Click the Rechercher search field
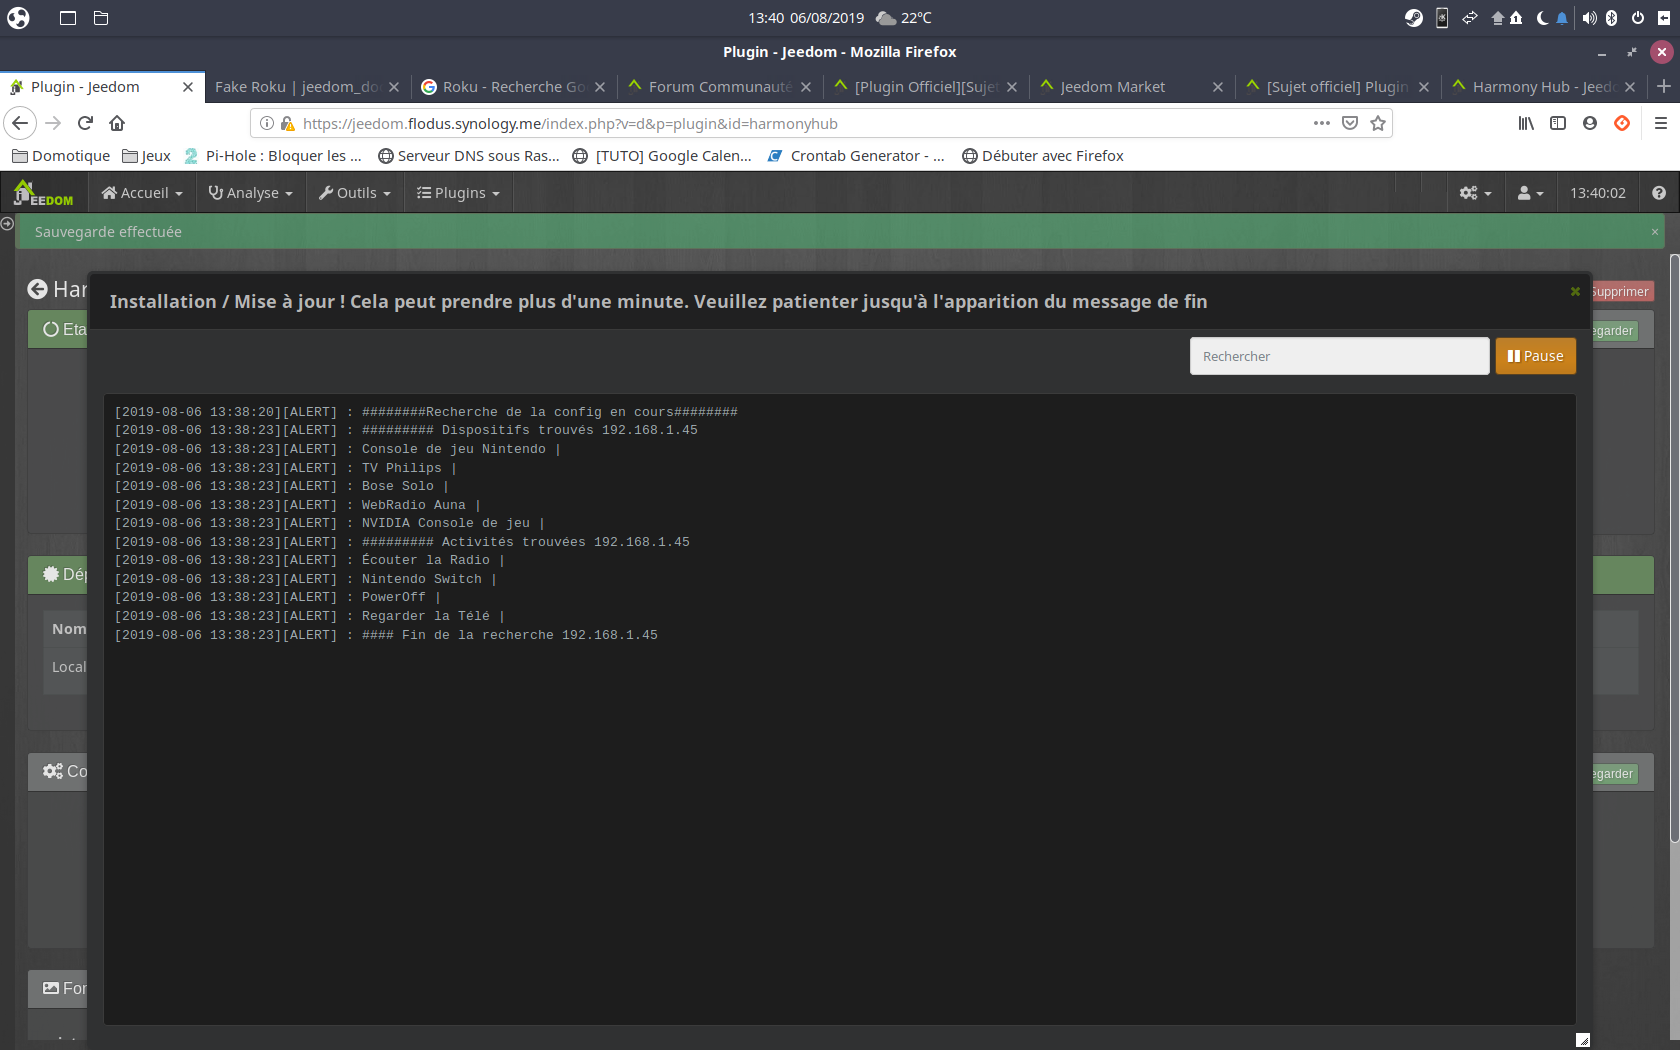 click(1339, 356)
